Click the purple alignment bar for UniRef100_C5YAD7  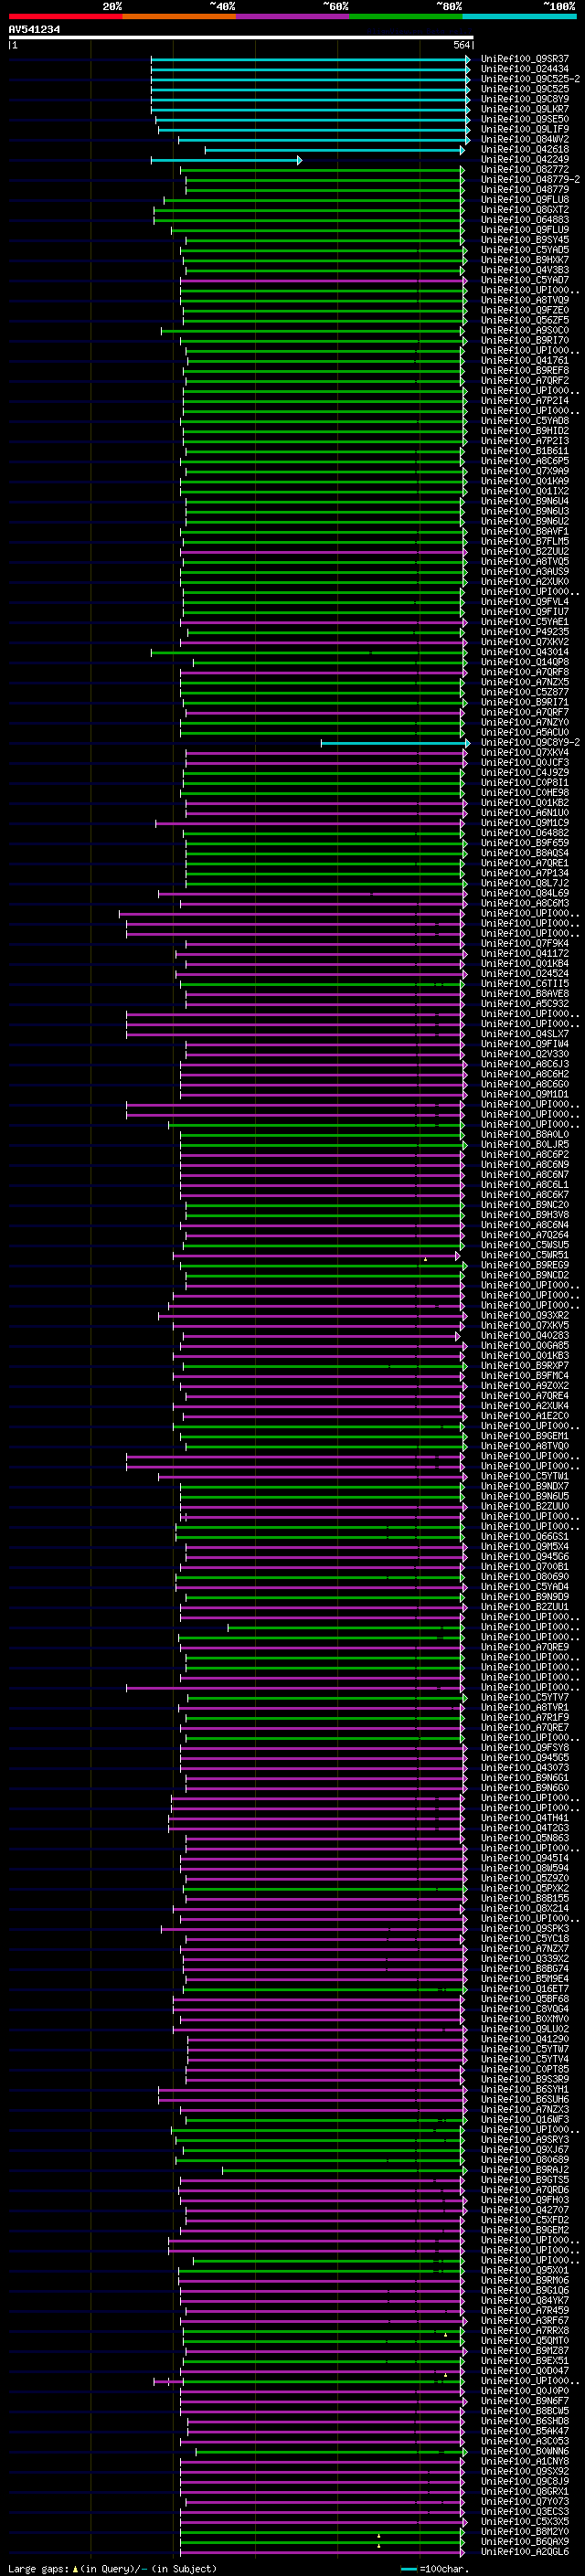323,280
